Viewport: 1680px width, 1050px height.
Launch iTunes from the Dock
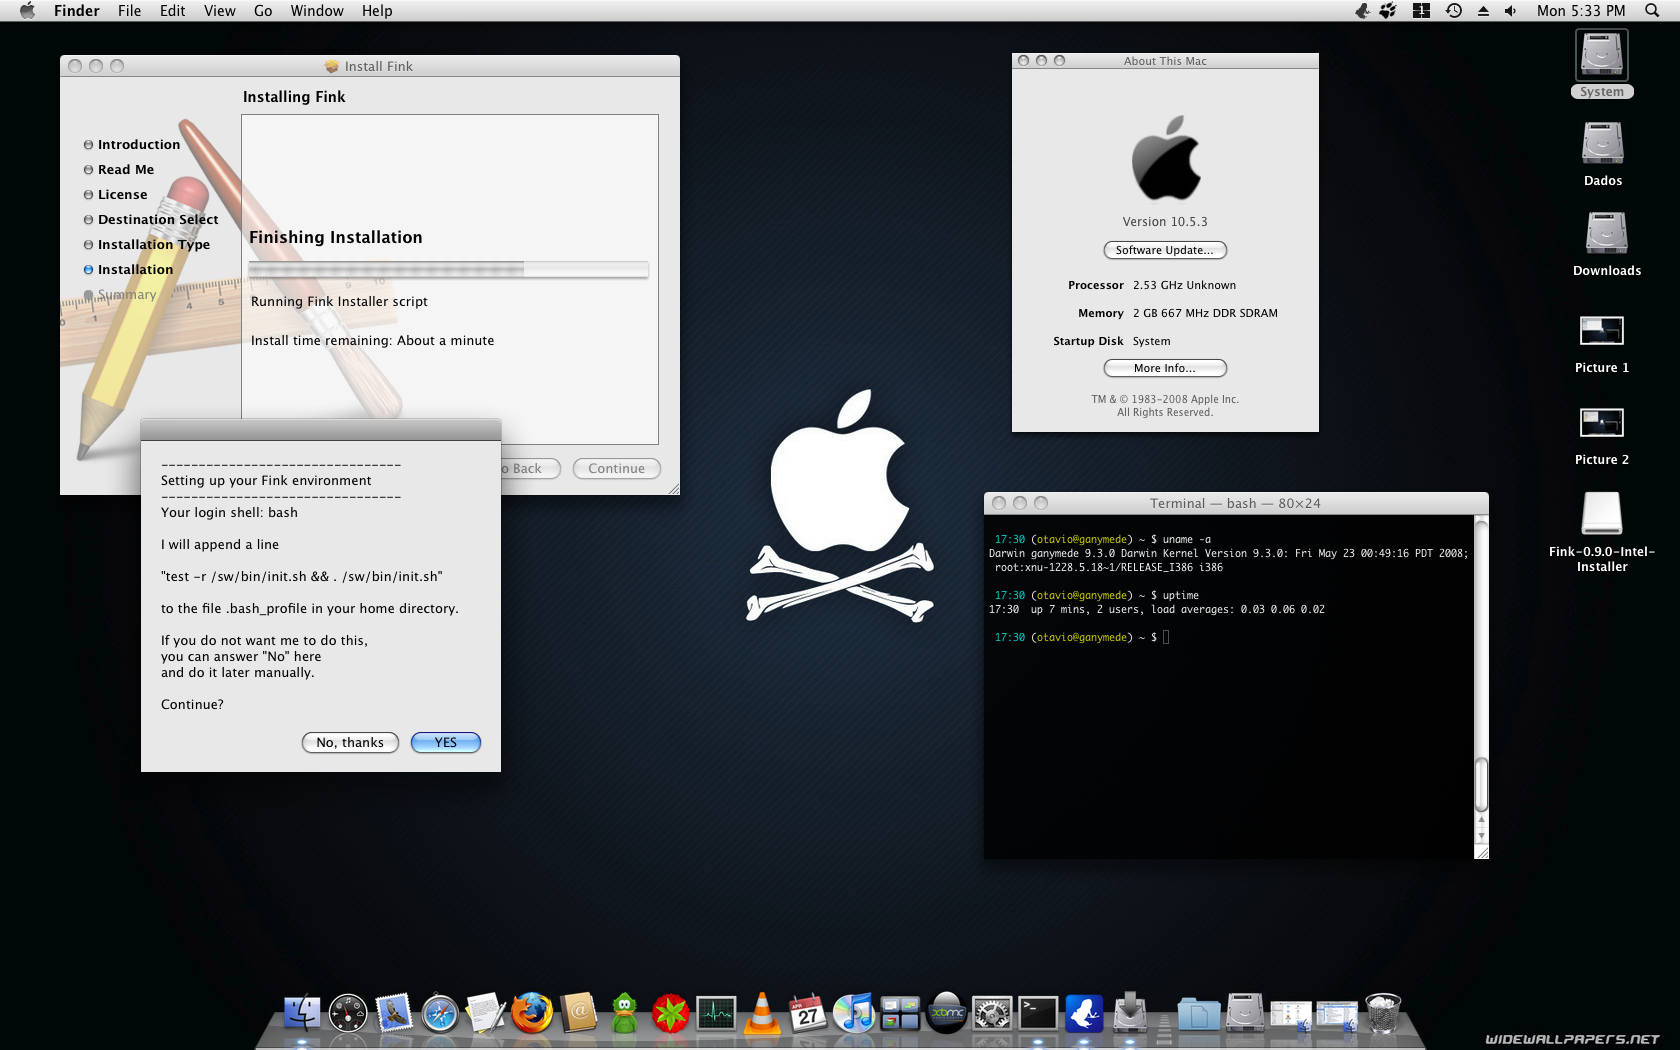[854, 1013]
